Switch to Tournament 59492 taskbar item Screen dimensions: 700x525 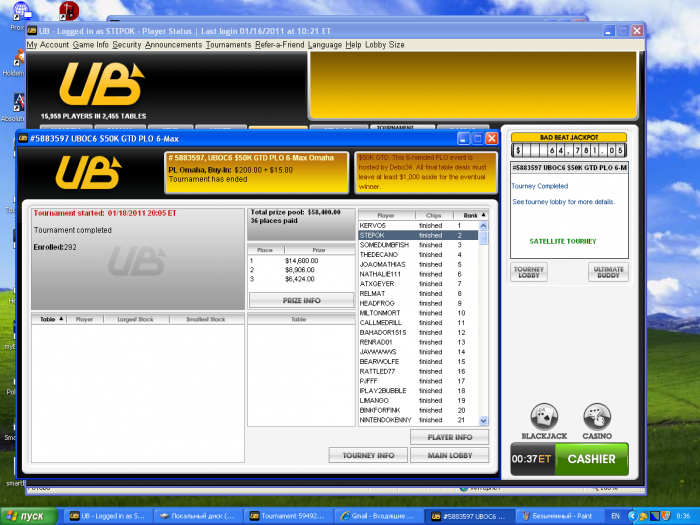click(x=288, y=516)
